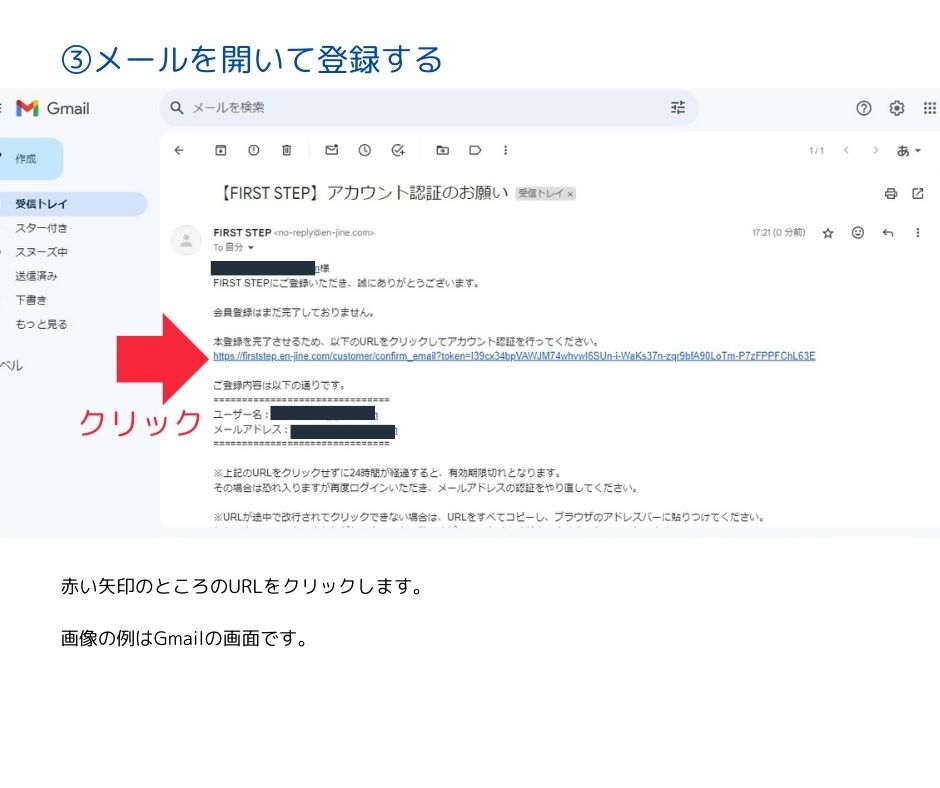940x788 pixels.
Task: Expand the もっと見る sidebar section
Action: tap(41, 324)
